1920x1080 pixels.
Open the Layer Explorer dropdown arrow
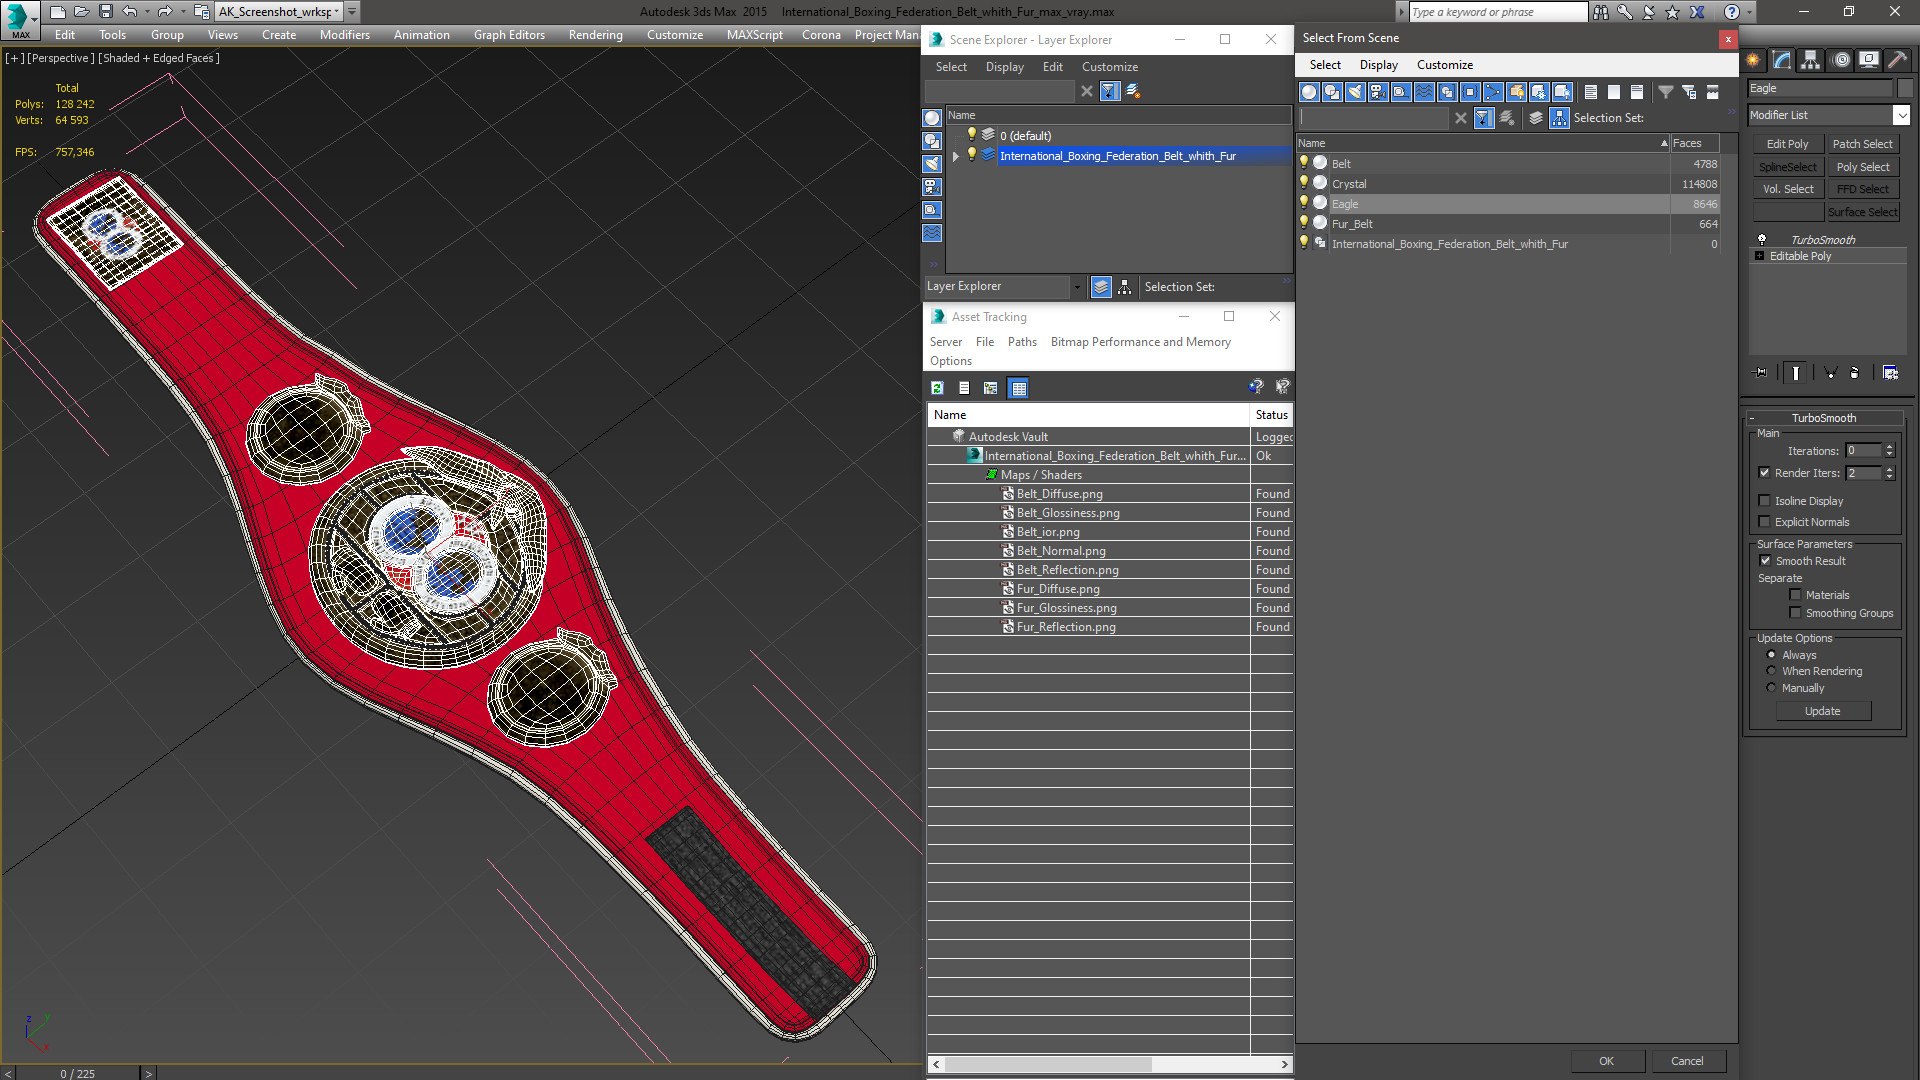point(1077,287)
